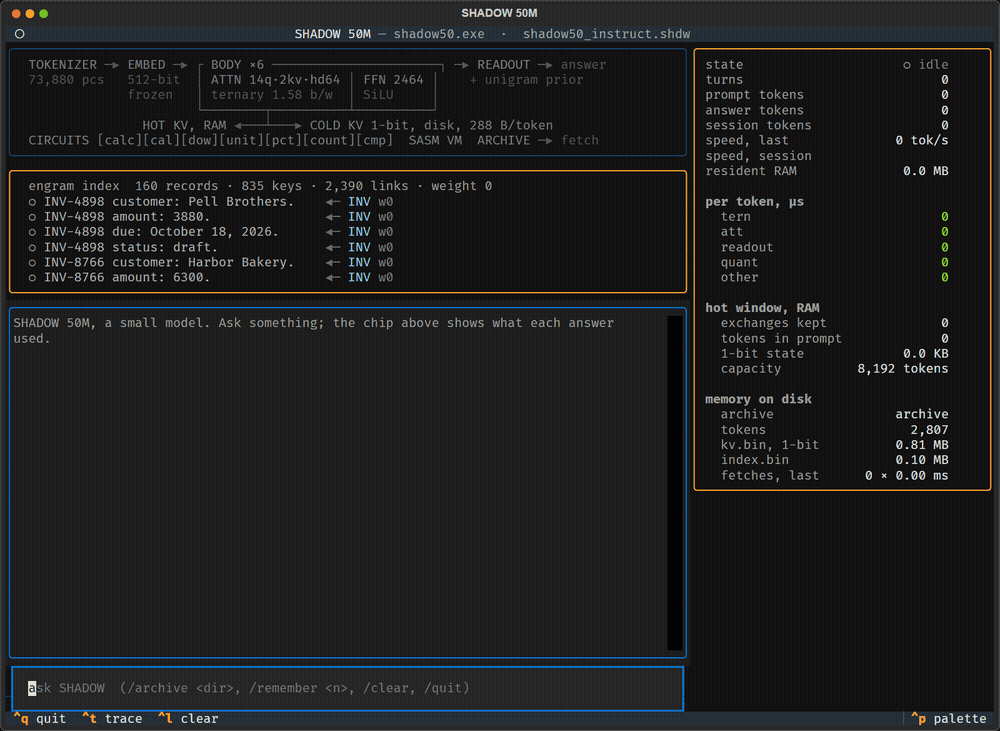This screenshot has width=1000, height=731.
Task: Click the INV tag on the Pell Brothers row
Action: [359, 202]
